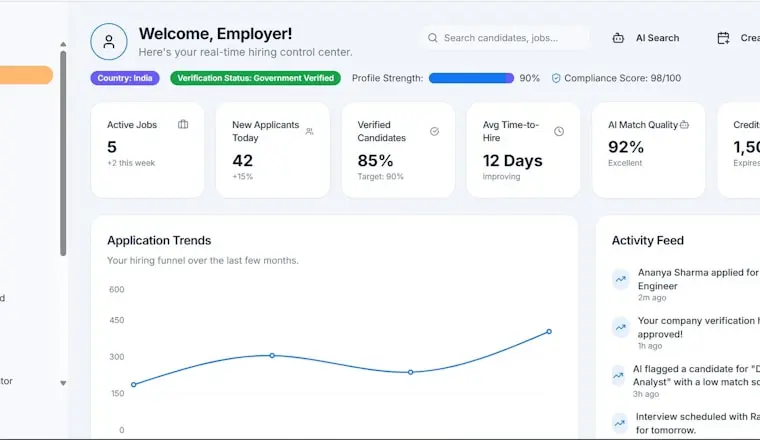Click the "Excellent" label under 92%

(x=625, y=163)
